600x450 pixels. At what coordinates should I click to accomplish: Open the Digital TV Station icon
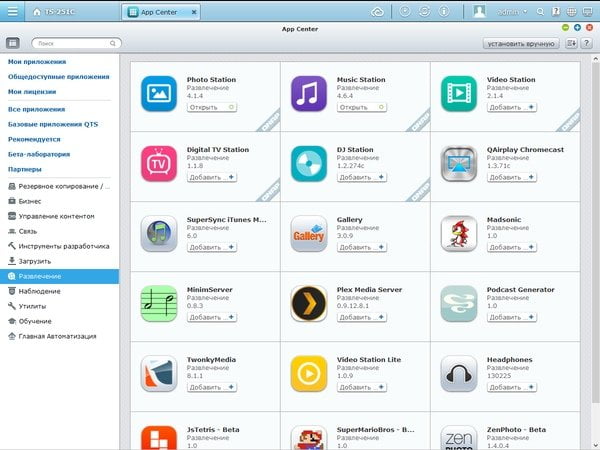(x=159, y=164)
